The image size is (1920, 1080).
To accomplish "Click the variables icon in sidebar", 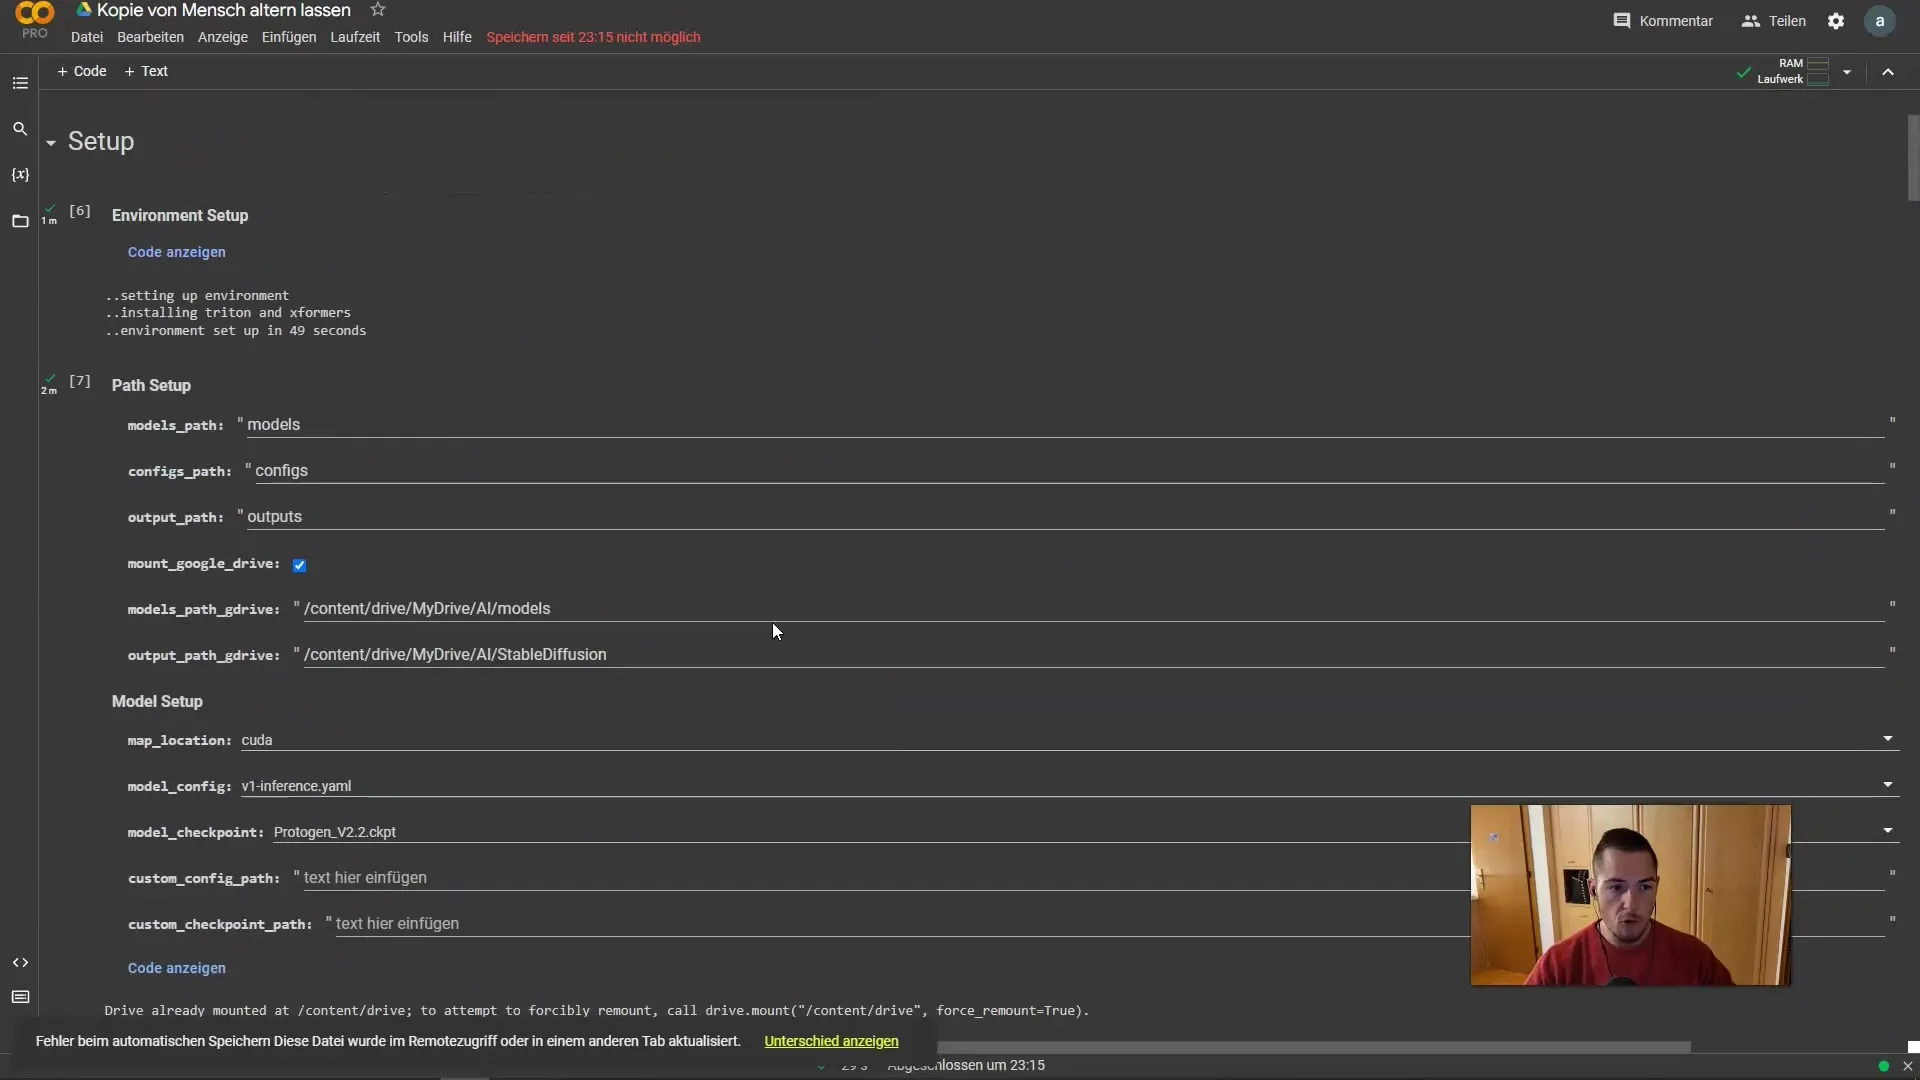I will tap(20, 173).
